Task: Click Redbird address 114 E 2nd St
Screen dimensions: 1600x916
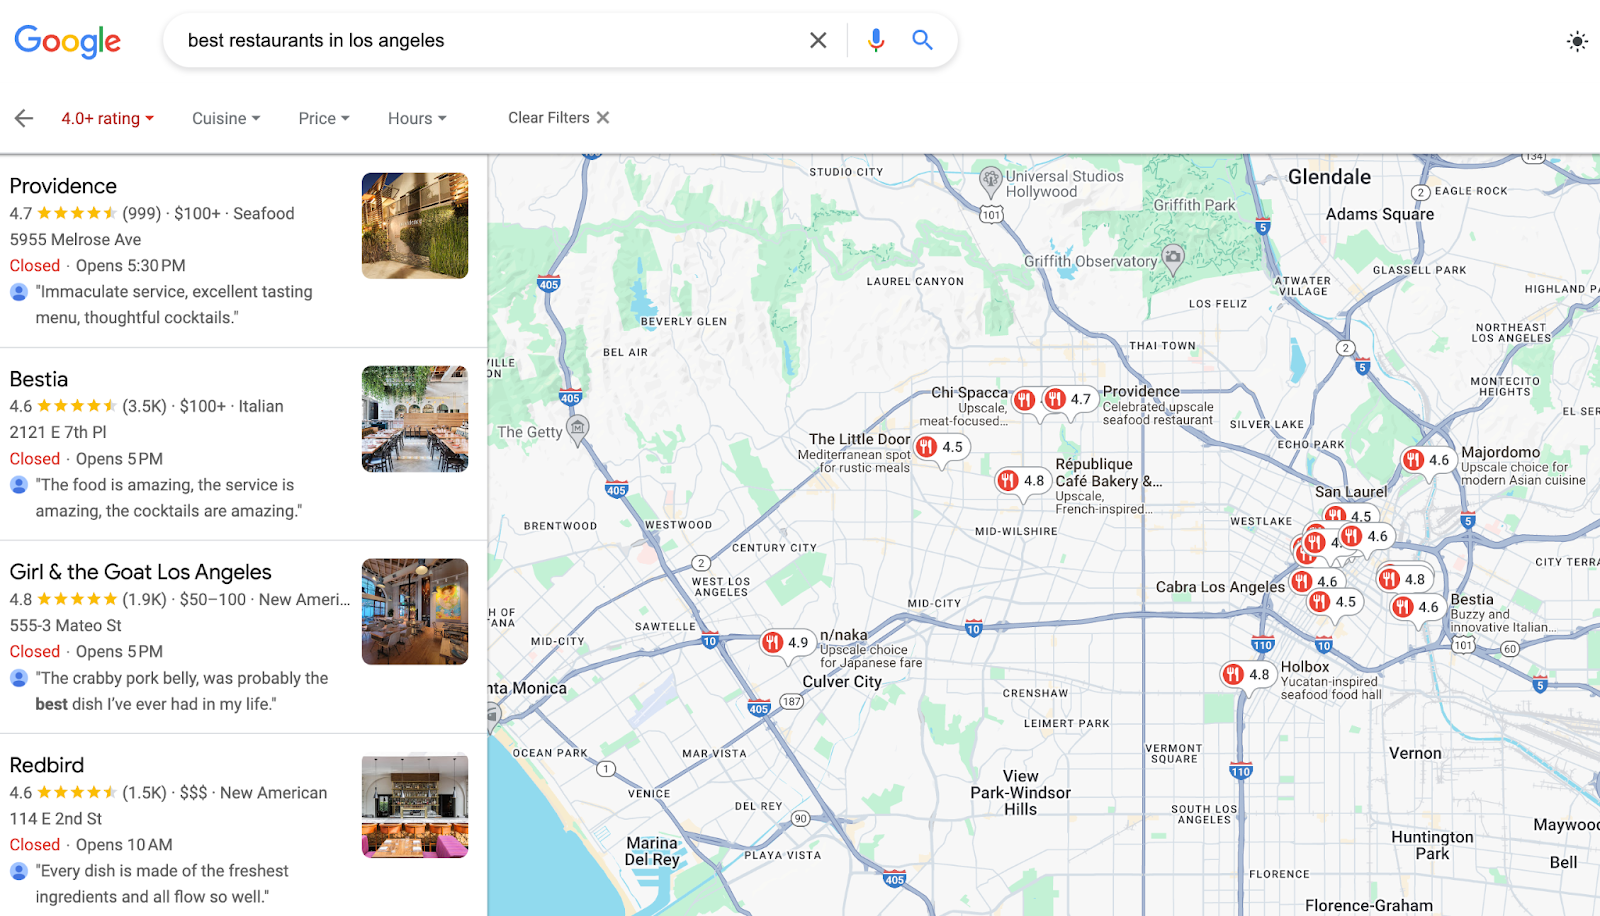Action: click(x=56, y=819)
